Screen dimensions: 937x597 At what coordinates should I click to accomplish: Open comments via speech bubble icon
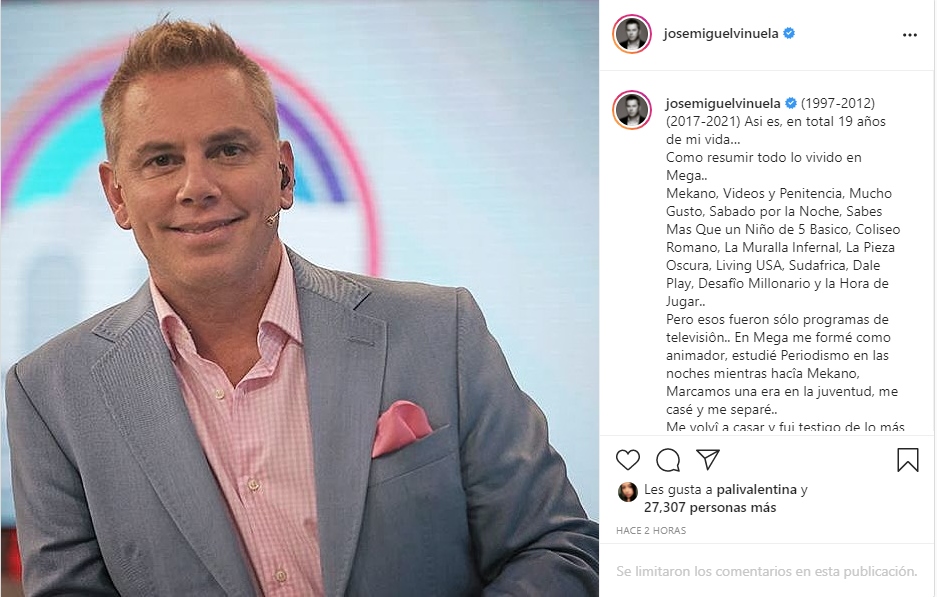coord(667,460)
